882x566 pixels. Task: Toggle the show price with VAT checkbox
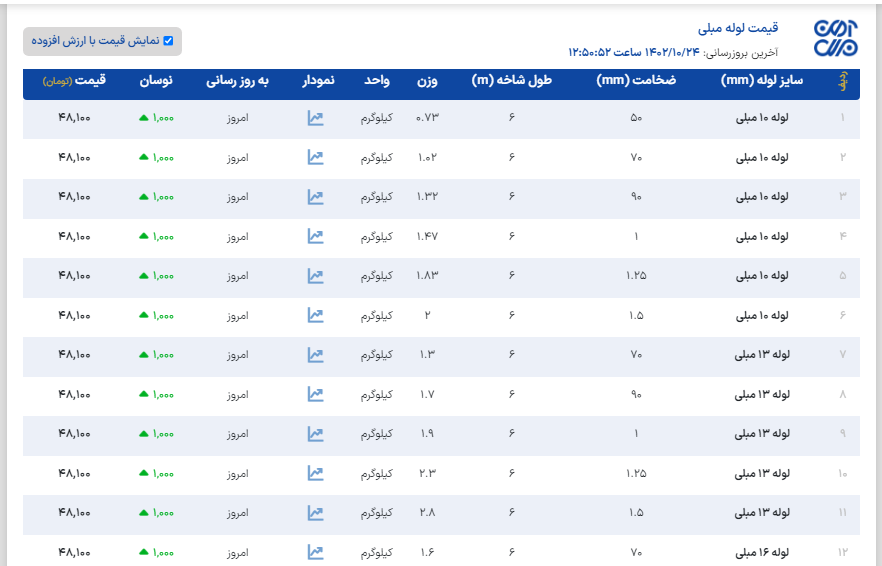[168, 41]
